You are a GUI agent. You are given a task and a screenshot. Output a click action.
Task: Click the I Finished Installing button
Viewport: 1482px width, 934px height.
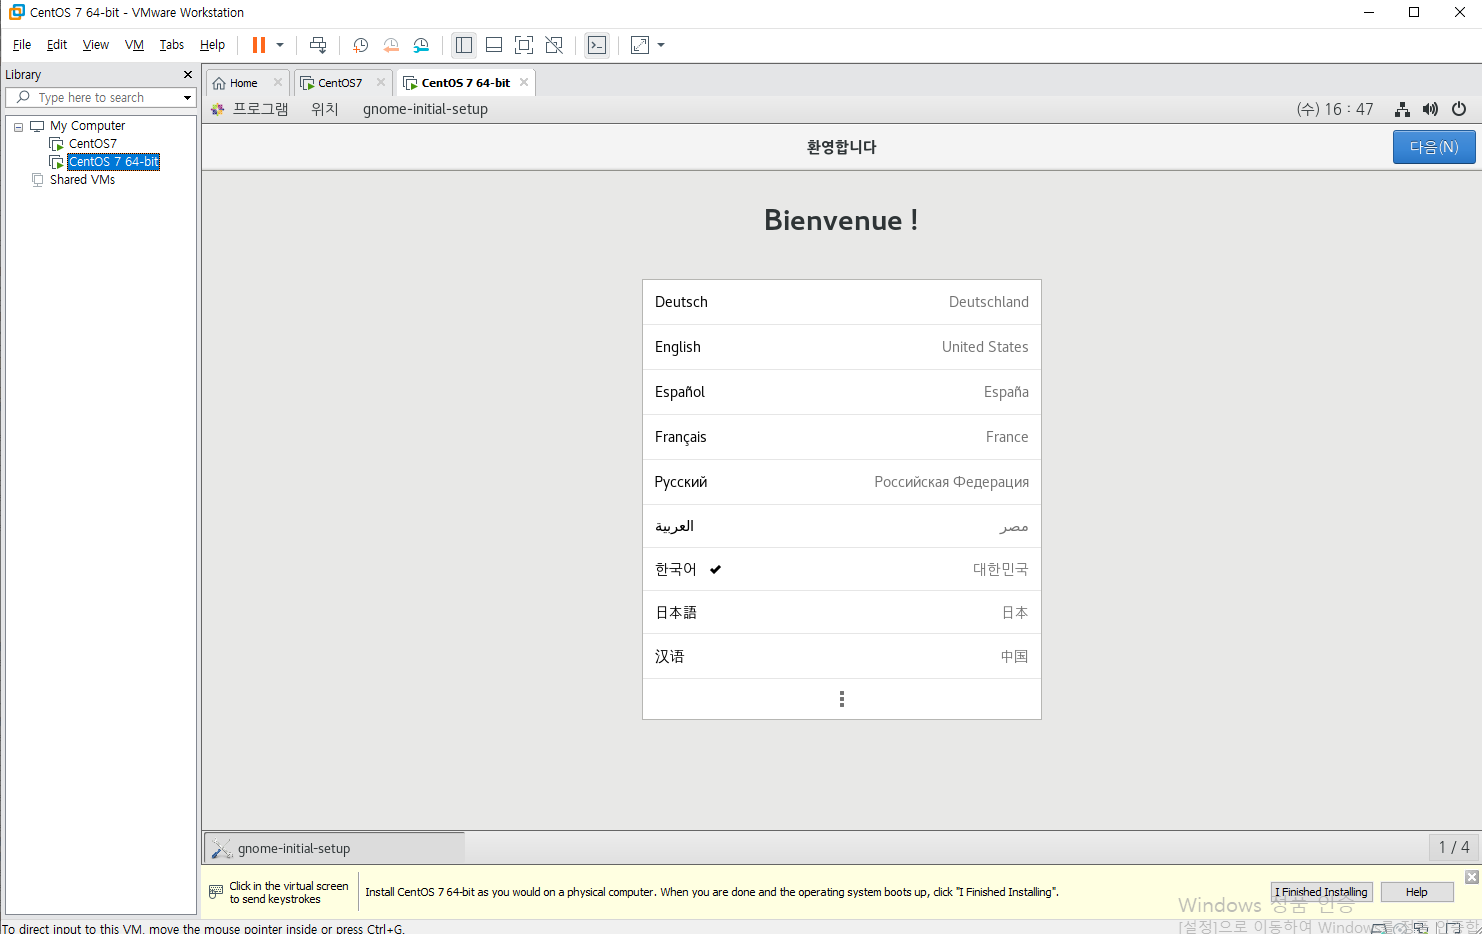[1321, 892]
